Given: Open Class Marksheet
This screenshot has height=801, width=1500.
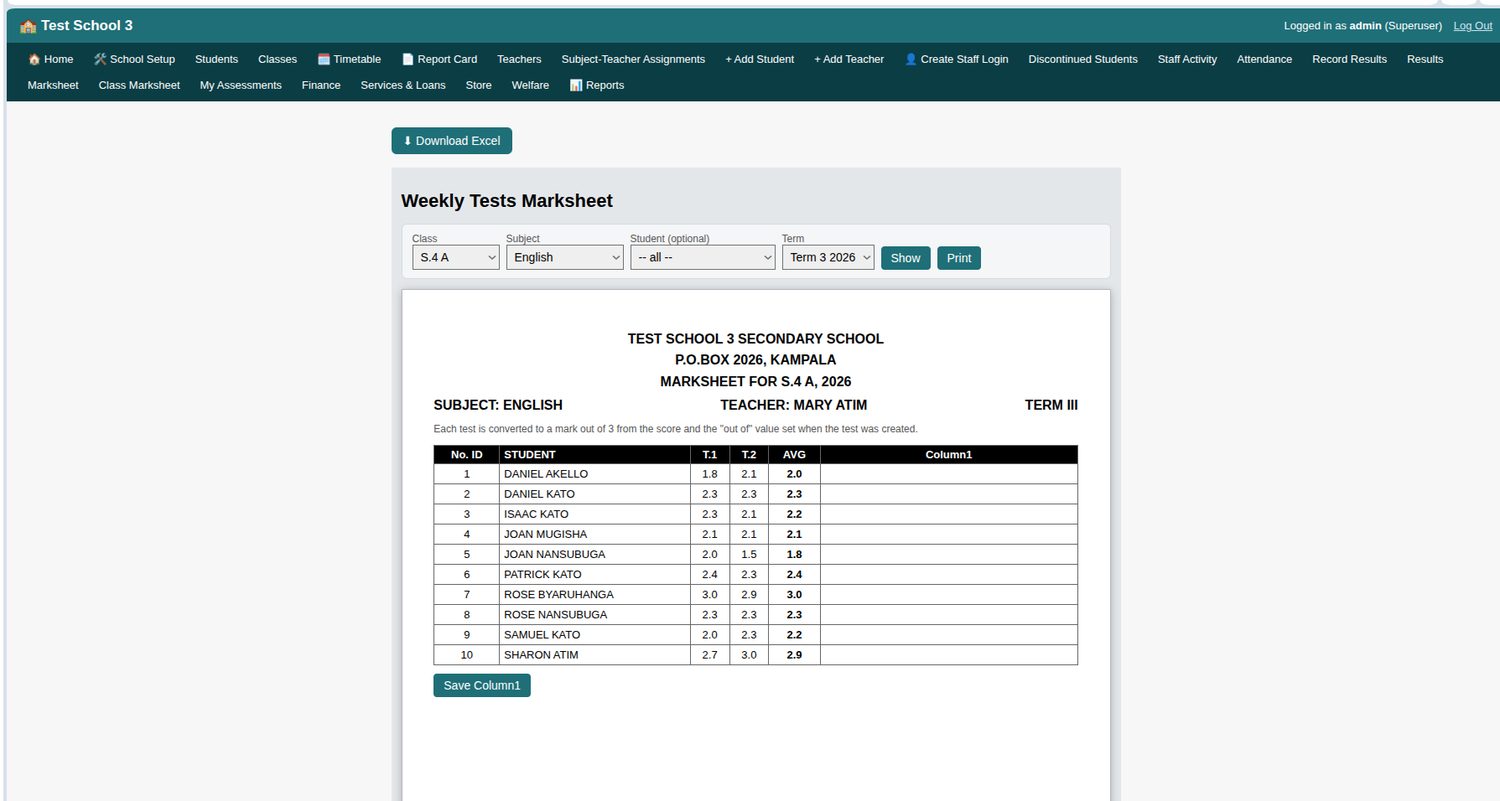Looking at the screenshot, I should point(139,85).
